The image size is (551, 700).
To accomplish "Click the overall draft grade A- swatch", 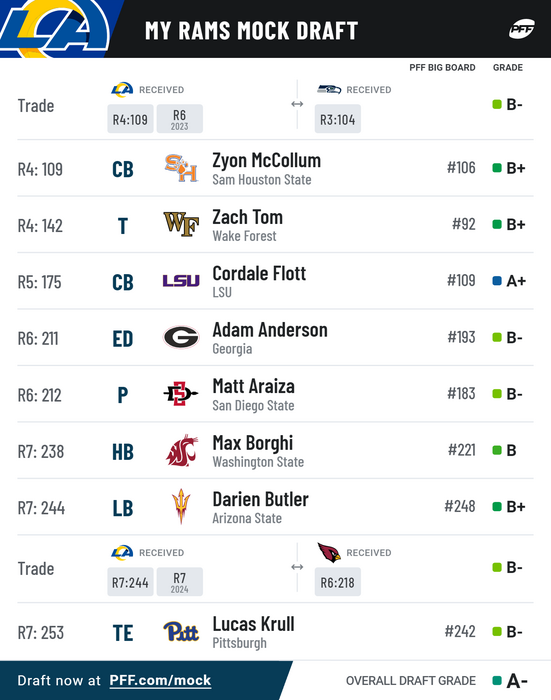I will [x=497, y=681].
